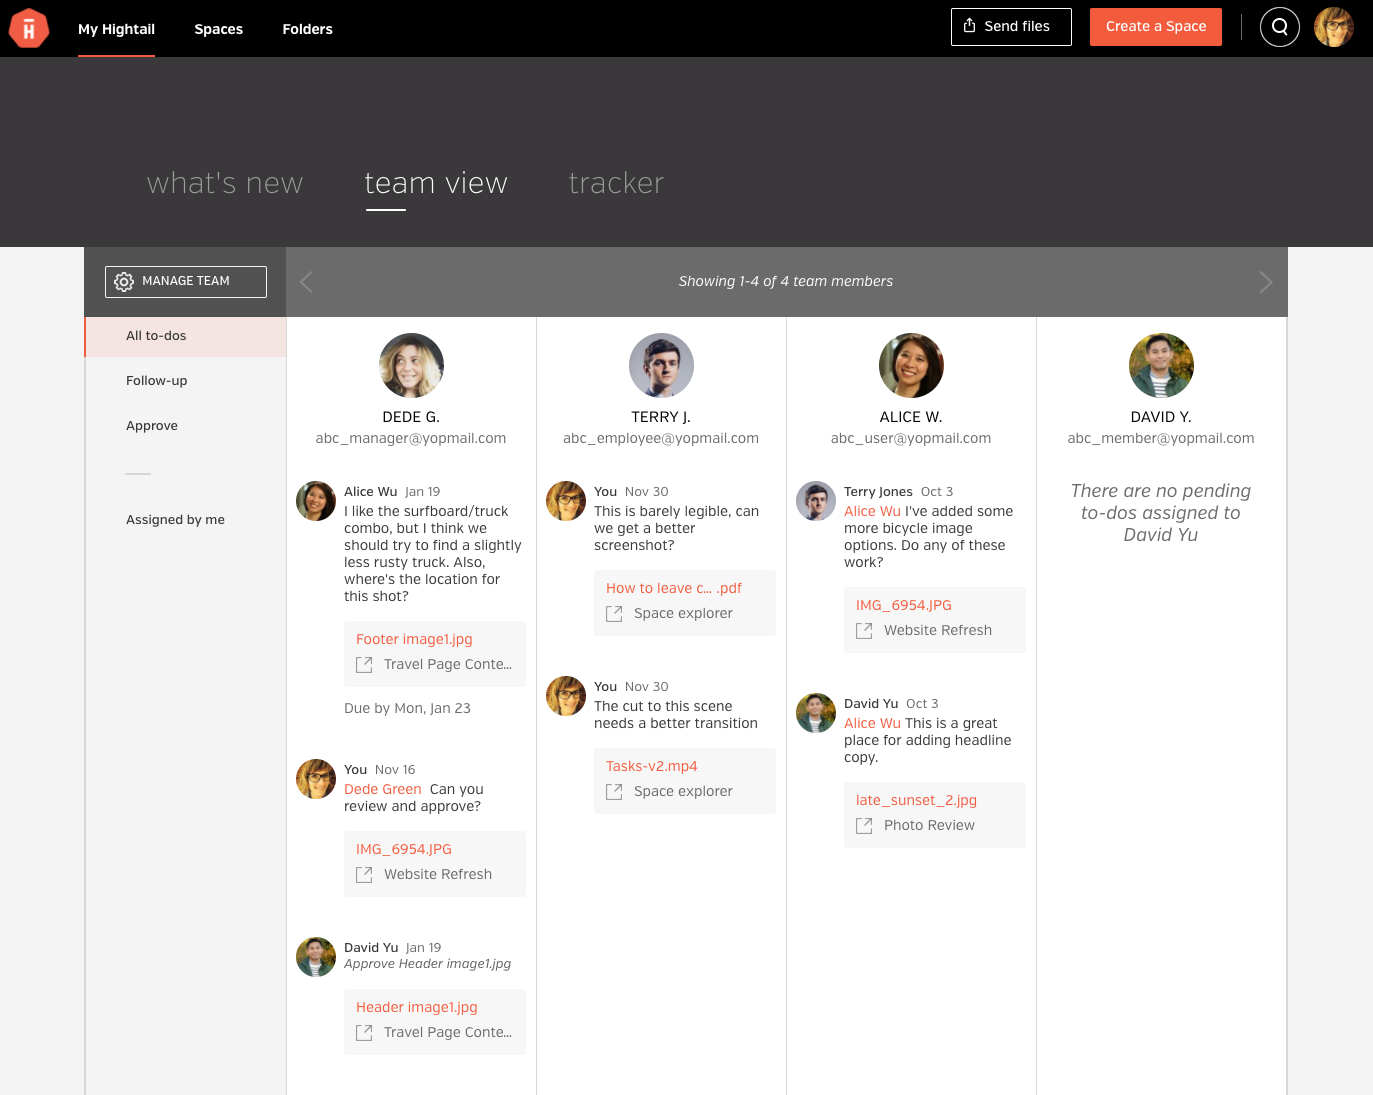Open Folders in the top navigation
Viewport: 1373px width, 1095px height.
click(x=307, y=29)
